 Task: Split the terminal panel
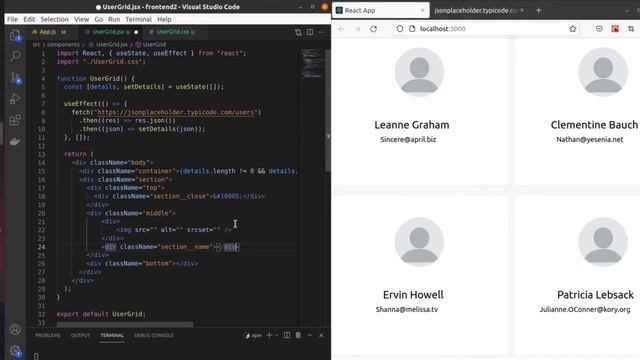click(x=287, y=335)
